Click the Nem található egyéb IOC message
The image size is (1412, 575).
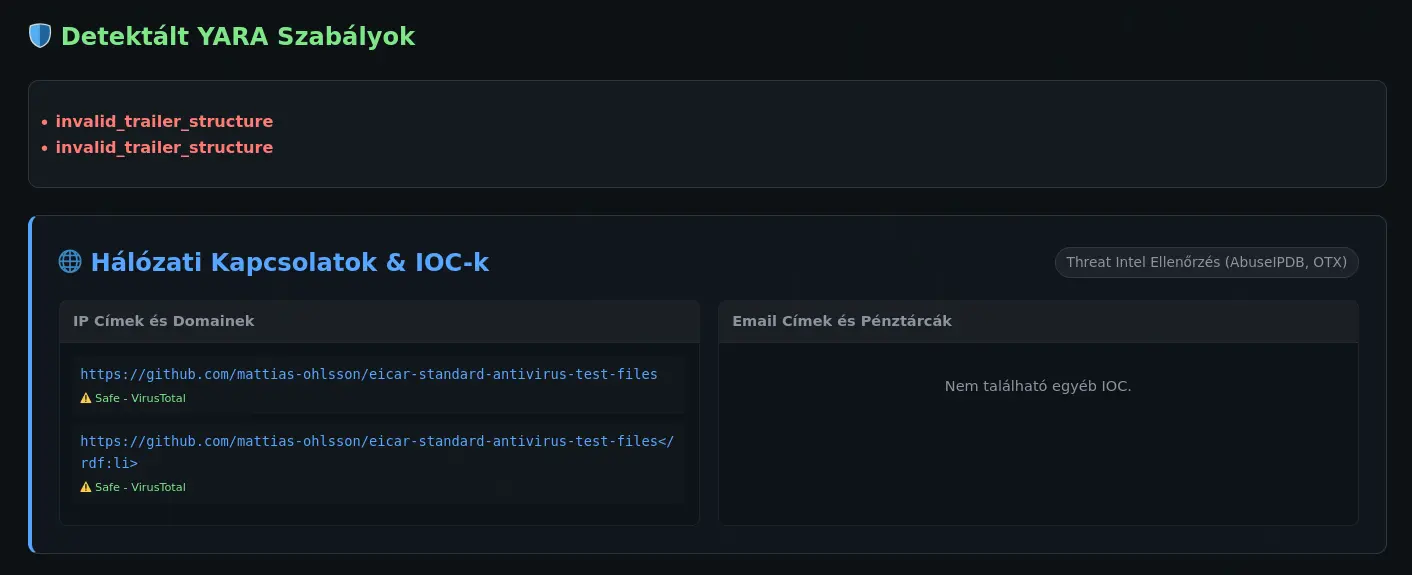pos(1037,386)
